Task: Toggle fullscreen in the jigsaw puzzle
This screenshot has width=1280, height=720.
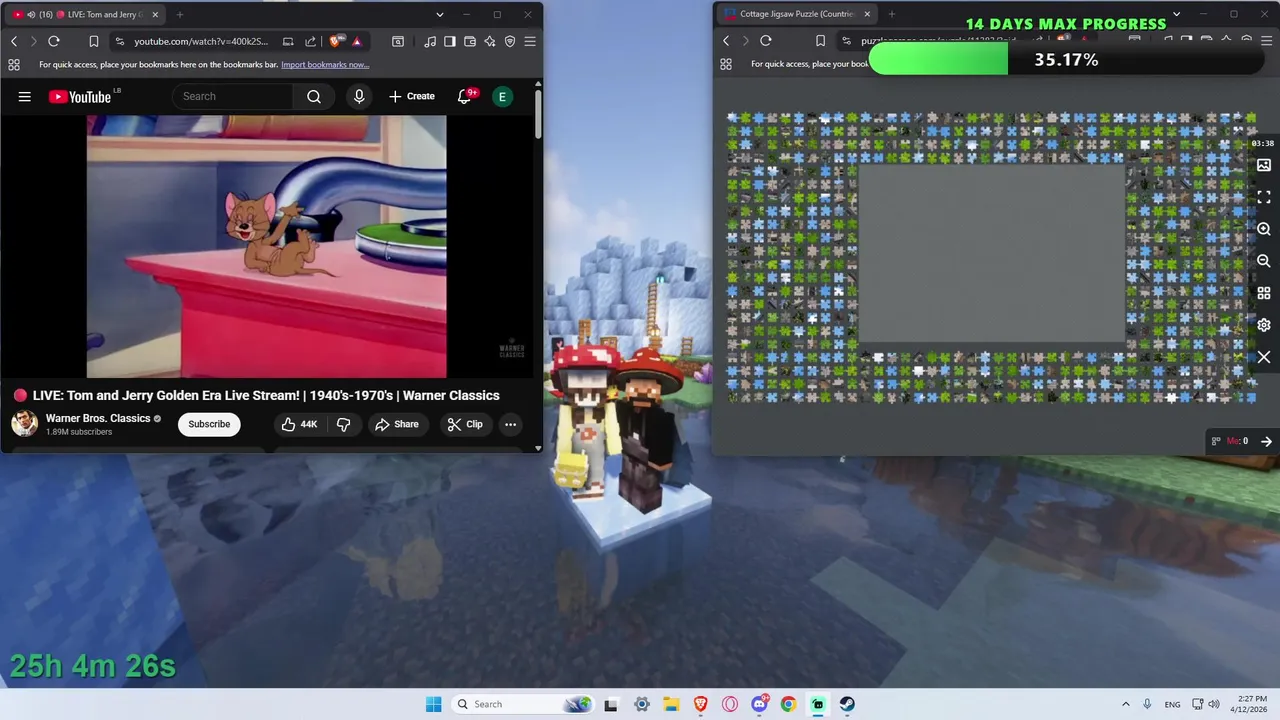Action: (x=1264, y=197)
